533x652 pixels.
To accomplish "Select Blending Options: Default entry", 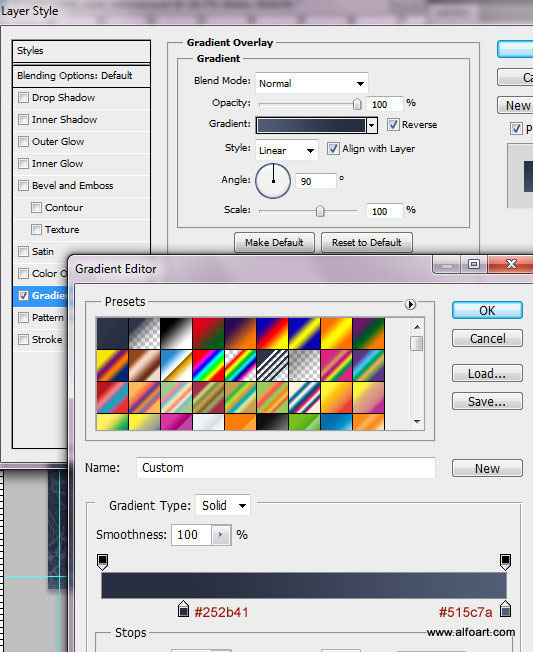I will pos(81,75).
